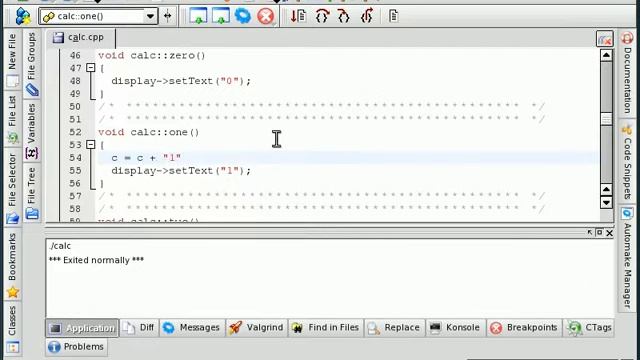Select the calc.cpp editor tab
The height and width of the screenshot is (360, 640).
80,38
